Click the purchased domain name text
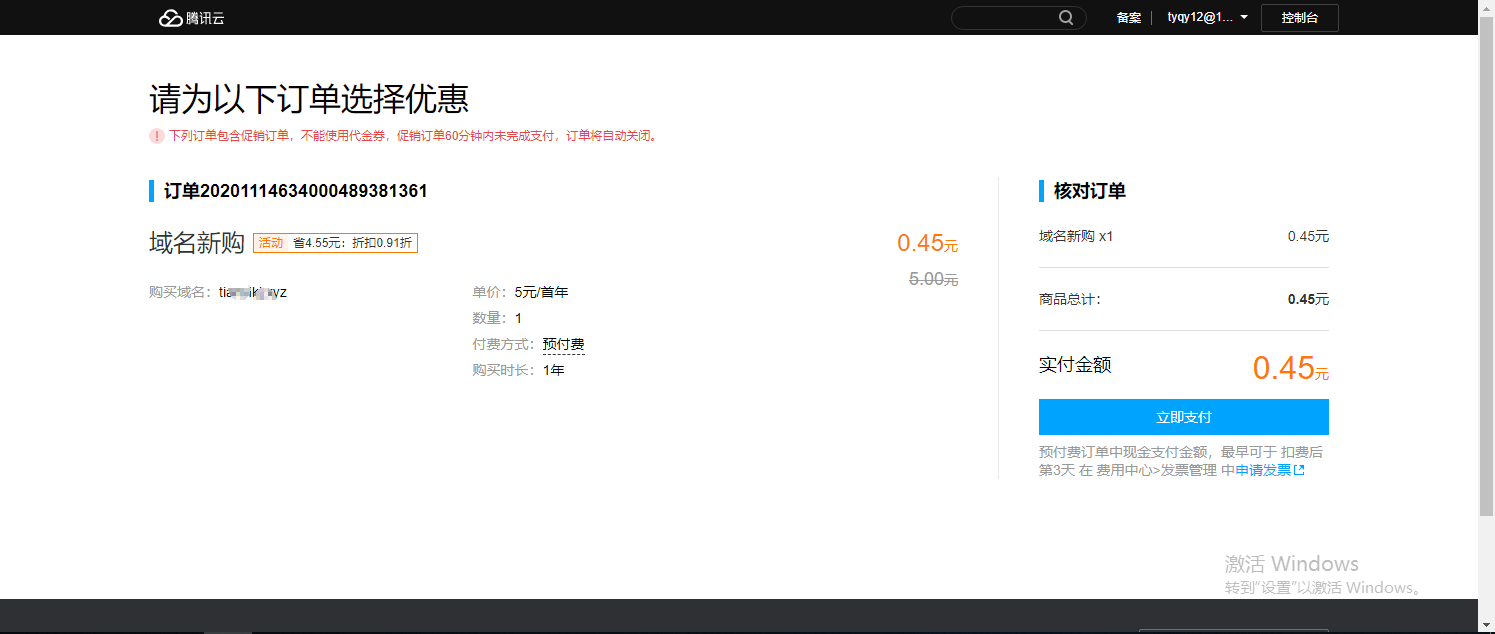This screenshot has height=634, width=1495. pos(252,291)
